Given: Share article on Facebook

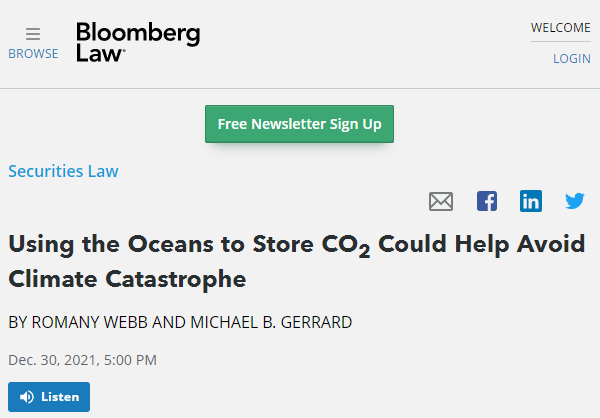Looking at the screenshot, I should click(x=487, y=201).
